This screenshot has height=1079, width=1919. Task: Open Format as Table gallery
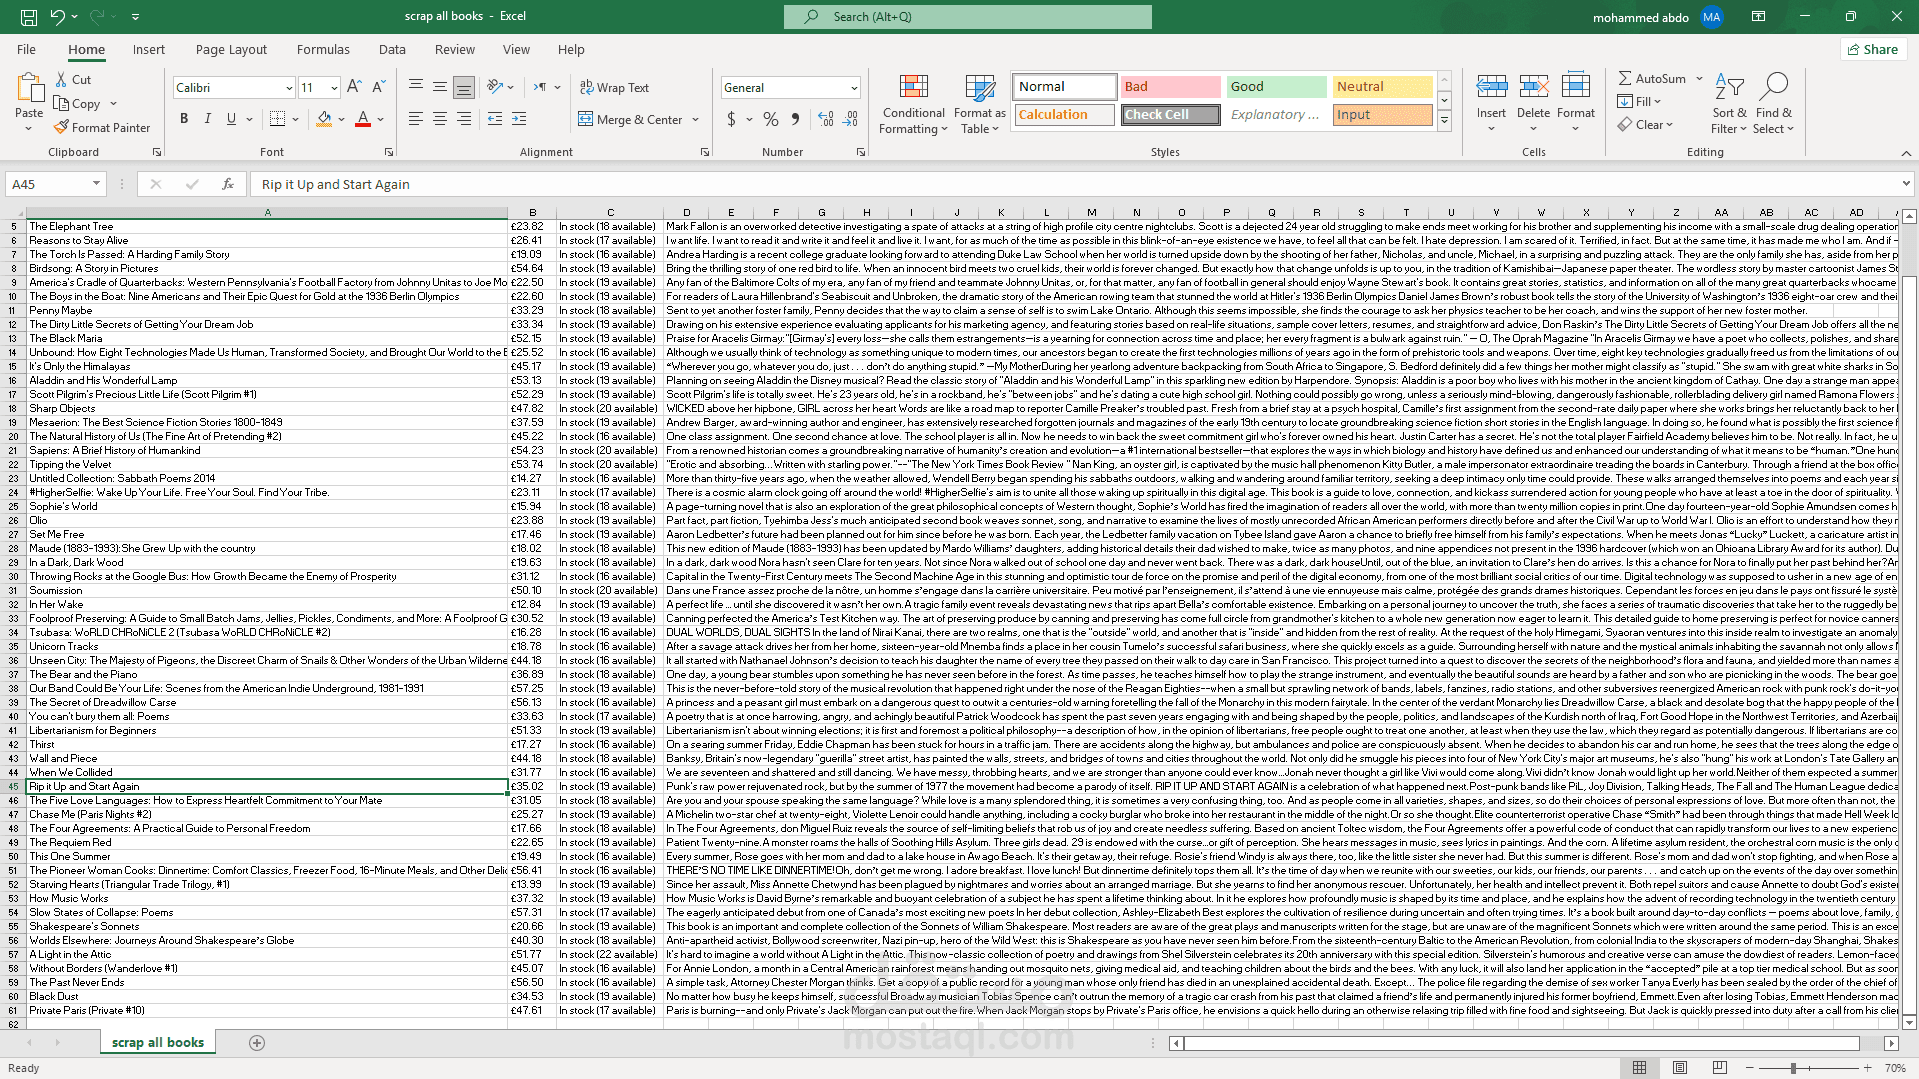coord(979,104)
